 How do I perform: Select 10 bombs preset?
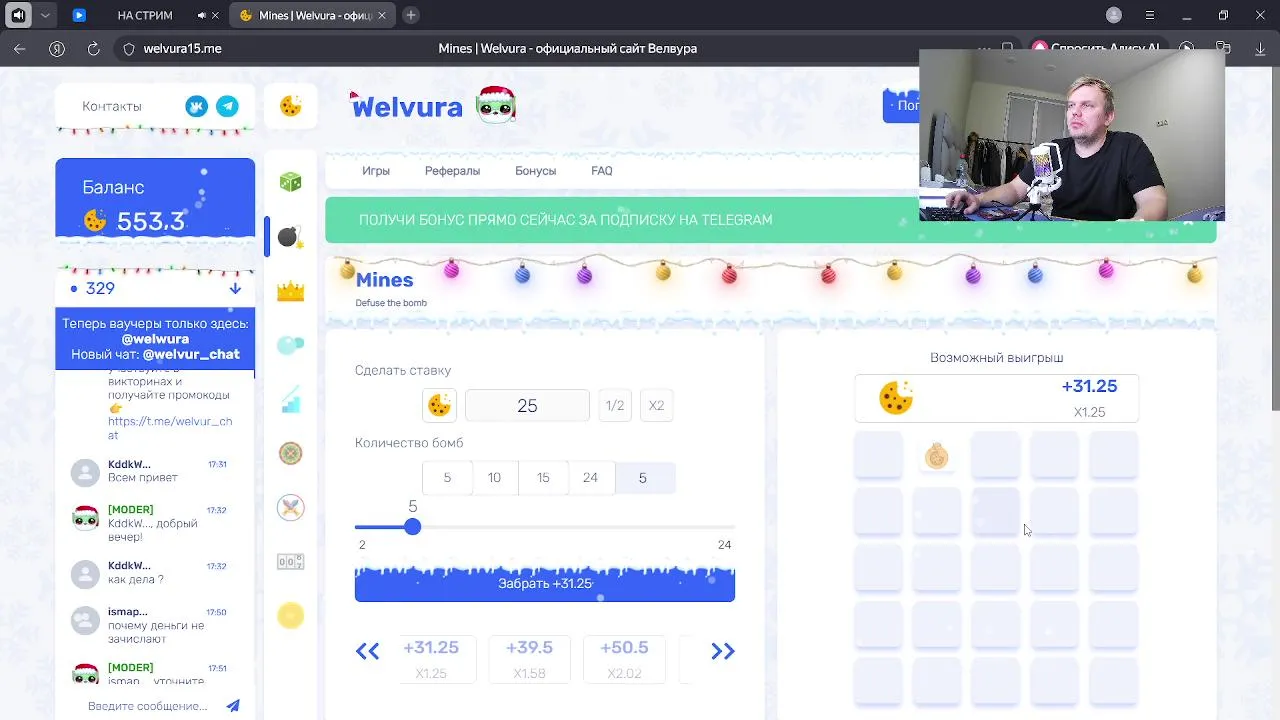click(x=494, y=478)
